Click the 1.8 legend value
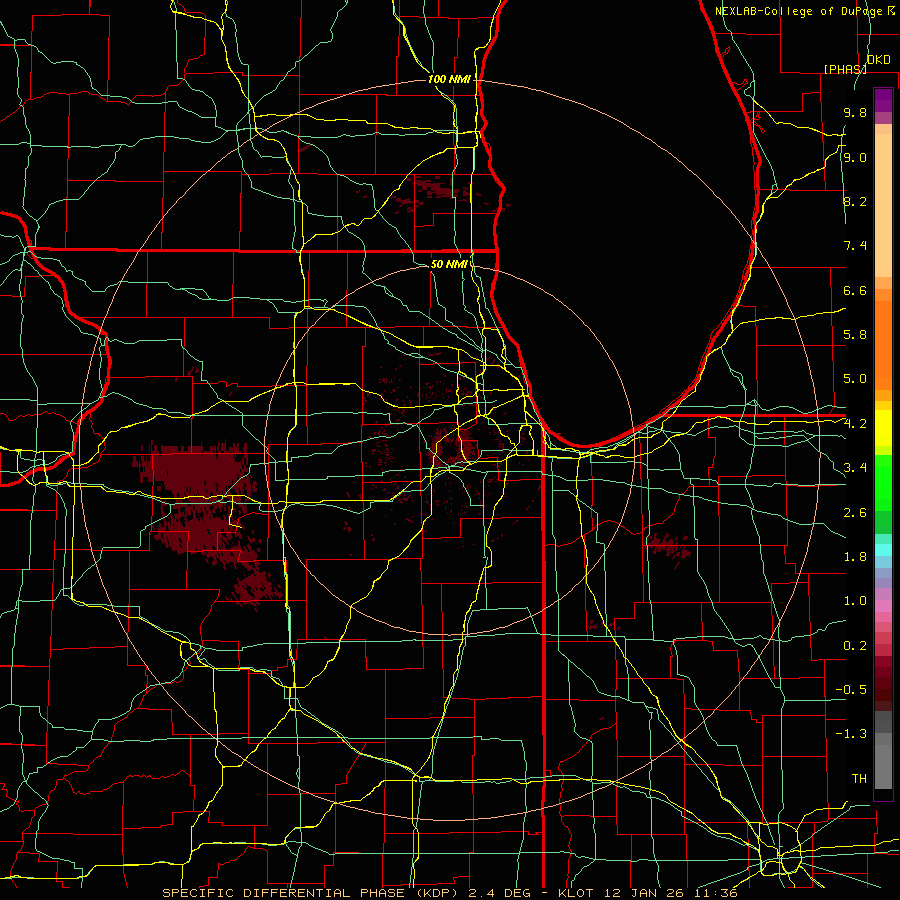 (855, 557)
